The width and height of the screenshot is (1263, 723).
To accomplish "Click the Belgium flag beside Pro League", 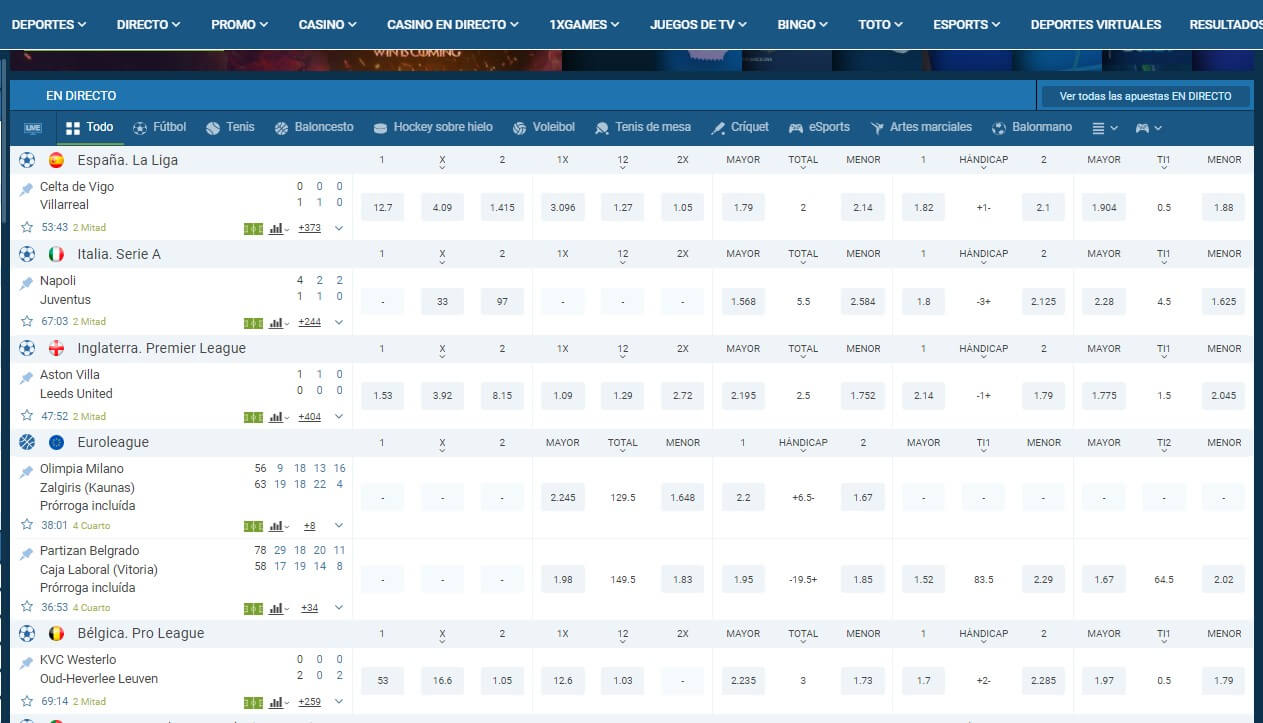I will point(56,633).
